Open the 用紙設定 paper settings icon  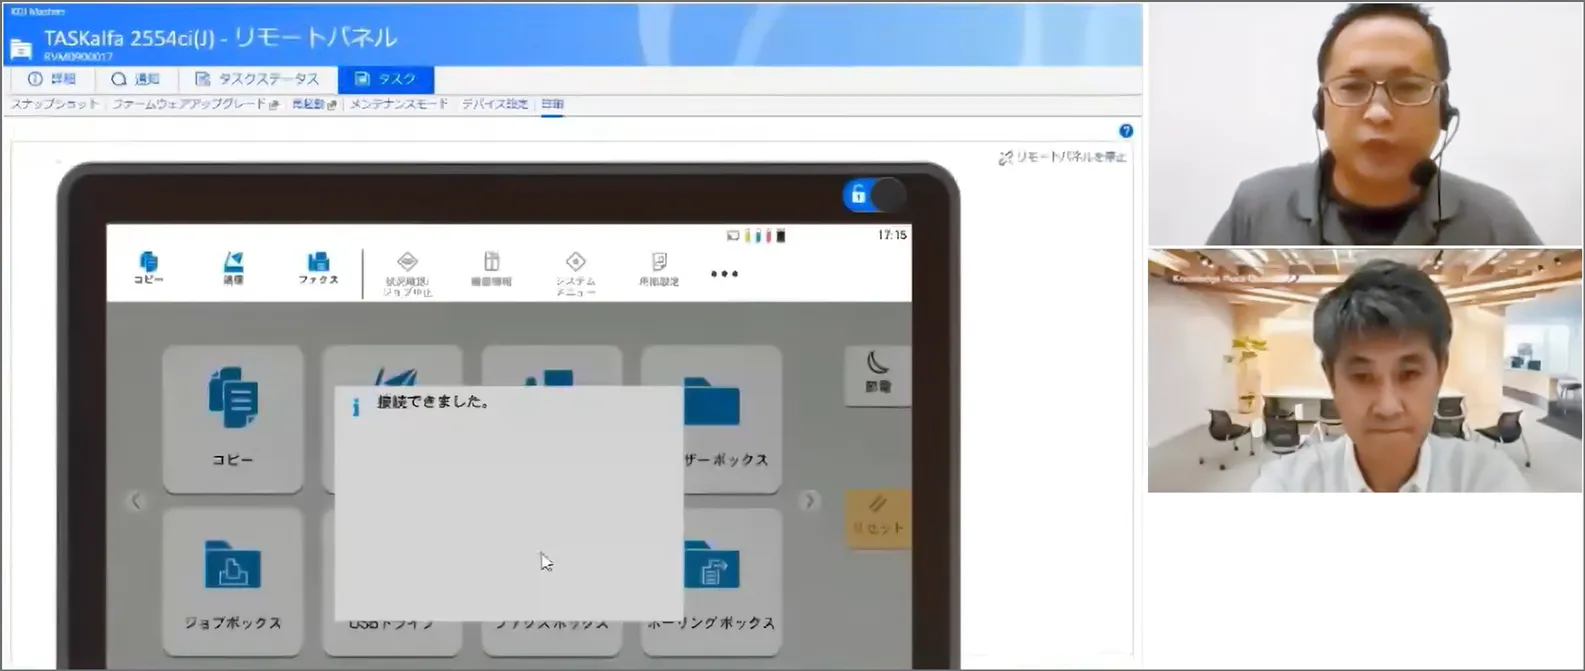tap(659, 270)
